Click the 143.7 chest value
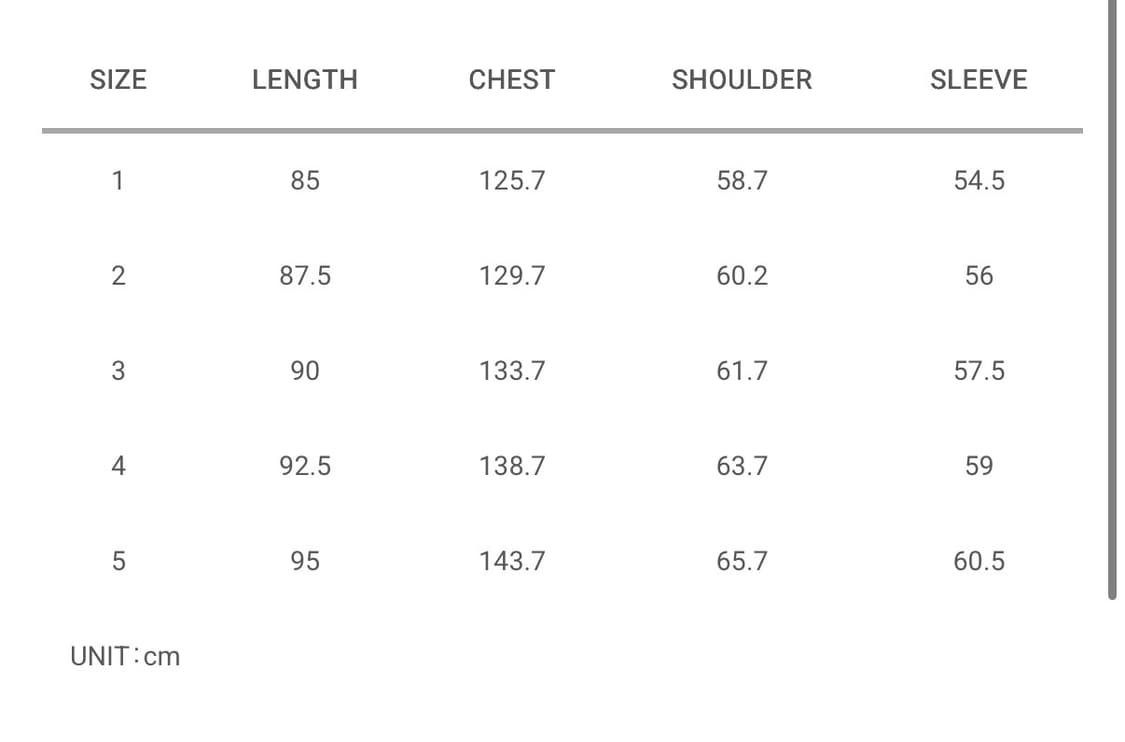Screen dimensions: 1125x742 pyautogui.click(x=511, y=561)
